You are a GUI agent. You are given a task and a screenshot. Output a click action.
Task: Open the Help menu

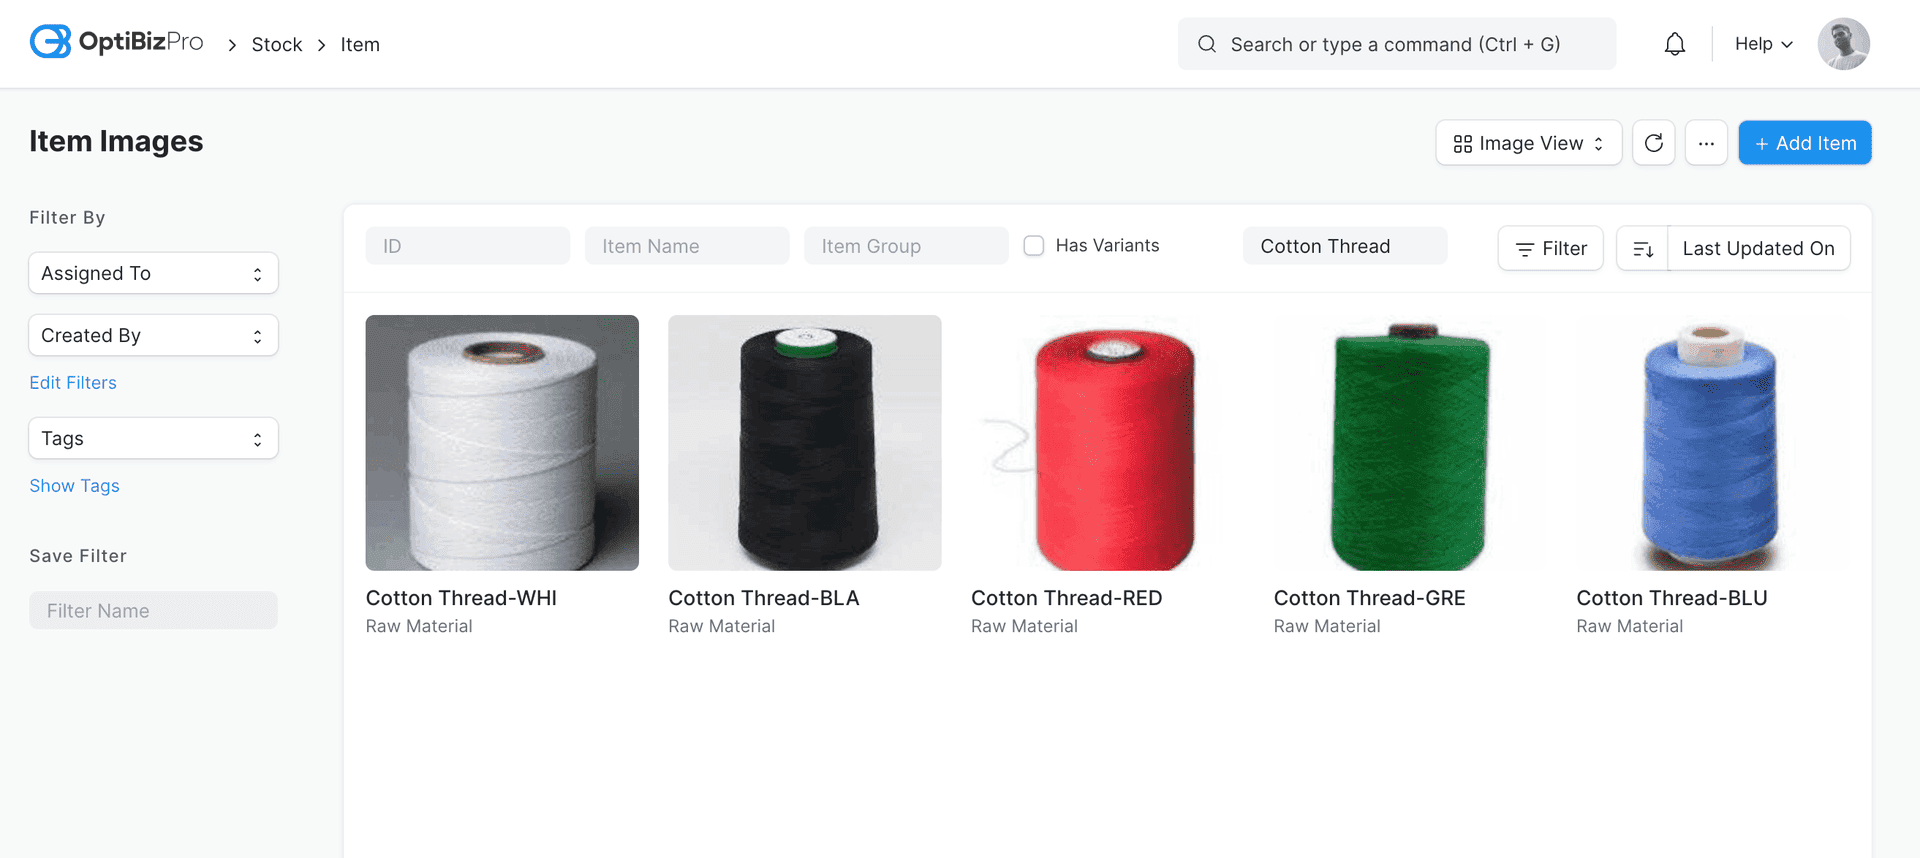1763,44
